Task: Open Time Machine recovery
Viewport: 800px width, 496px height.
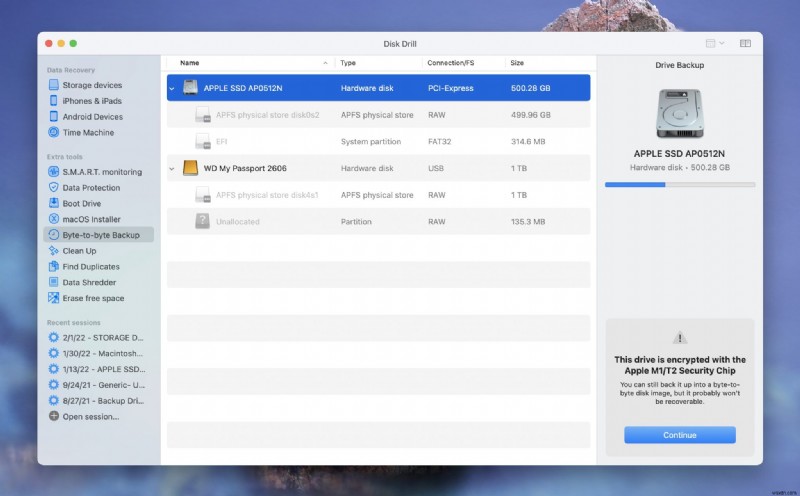Action: pyautogui.click(x=88, y=132)
